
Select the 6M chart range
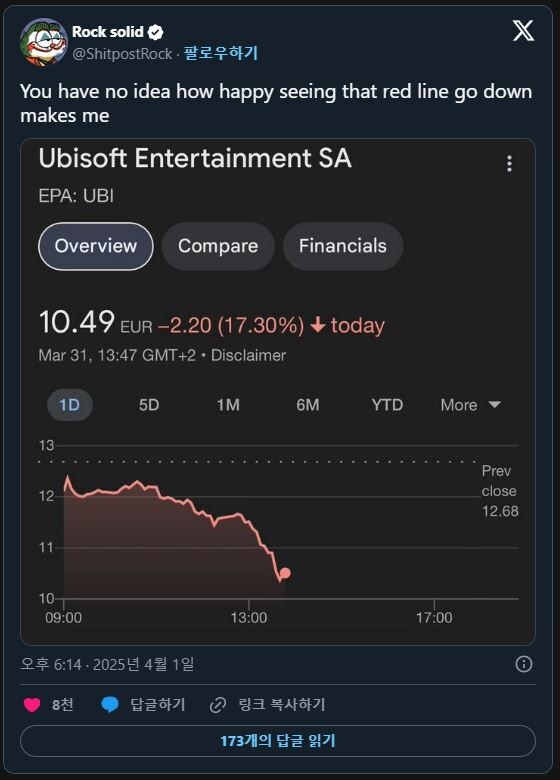coord(308,405)
